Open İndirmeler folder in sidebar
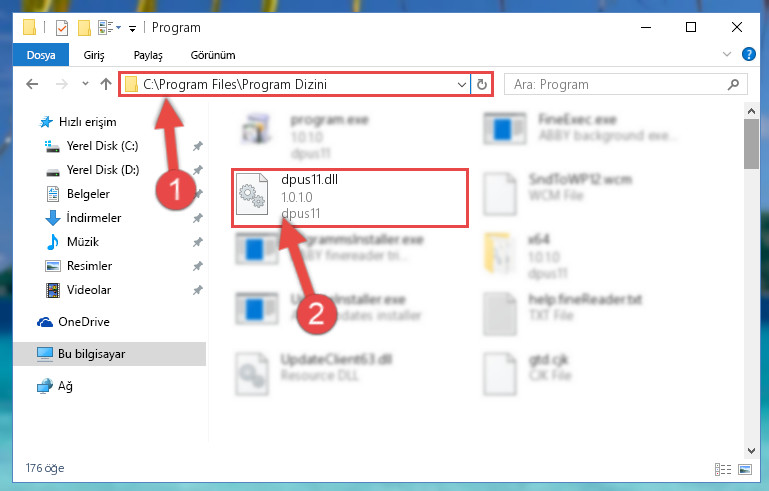The height and width of the screenshot is (491, 769). pyautogui.click(x=94, y=218)
